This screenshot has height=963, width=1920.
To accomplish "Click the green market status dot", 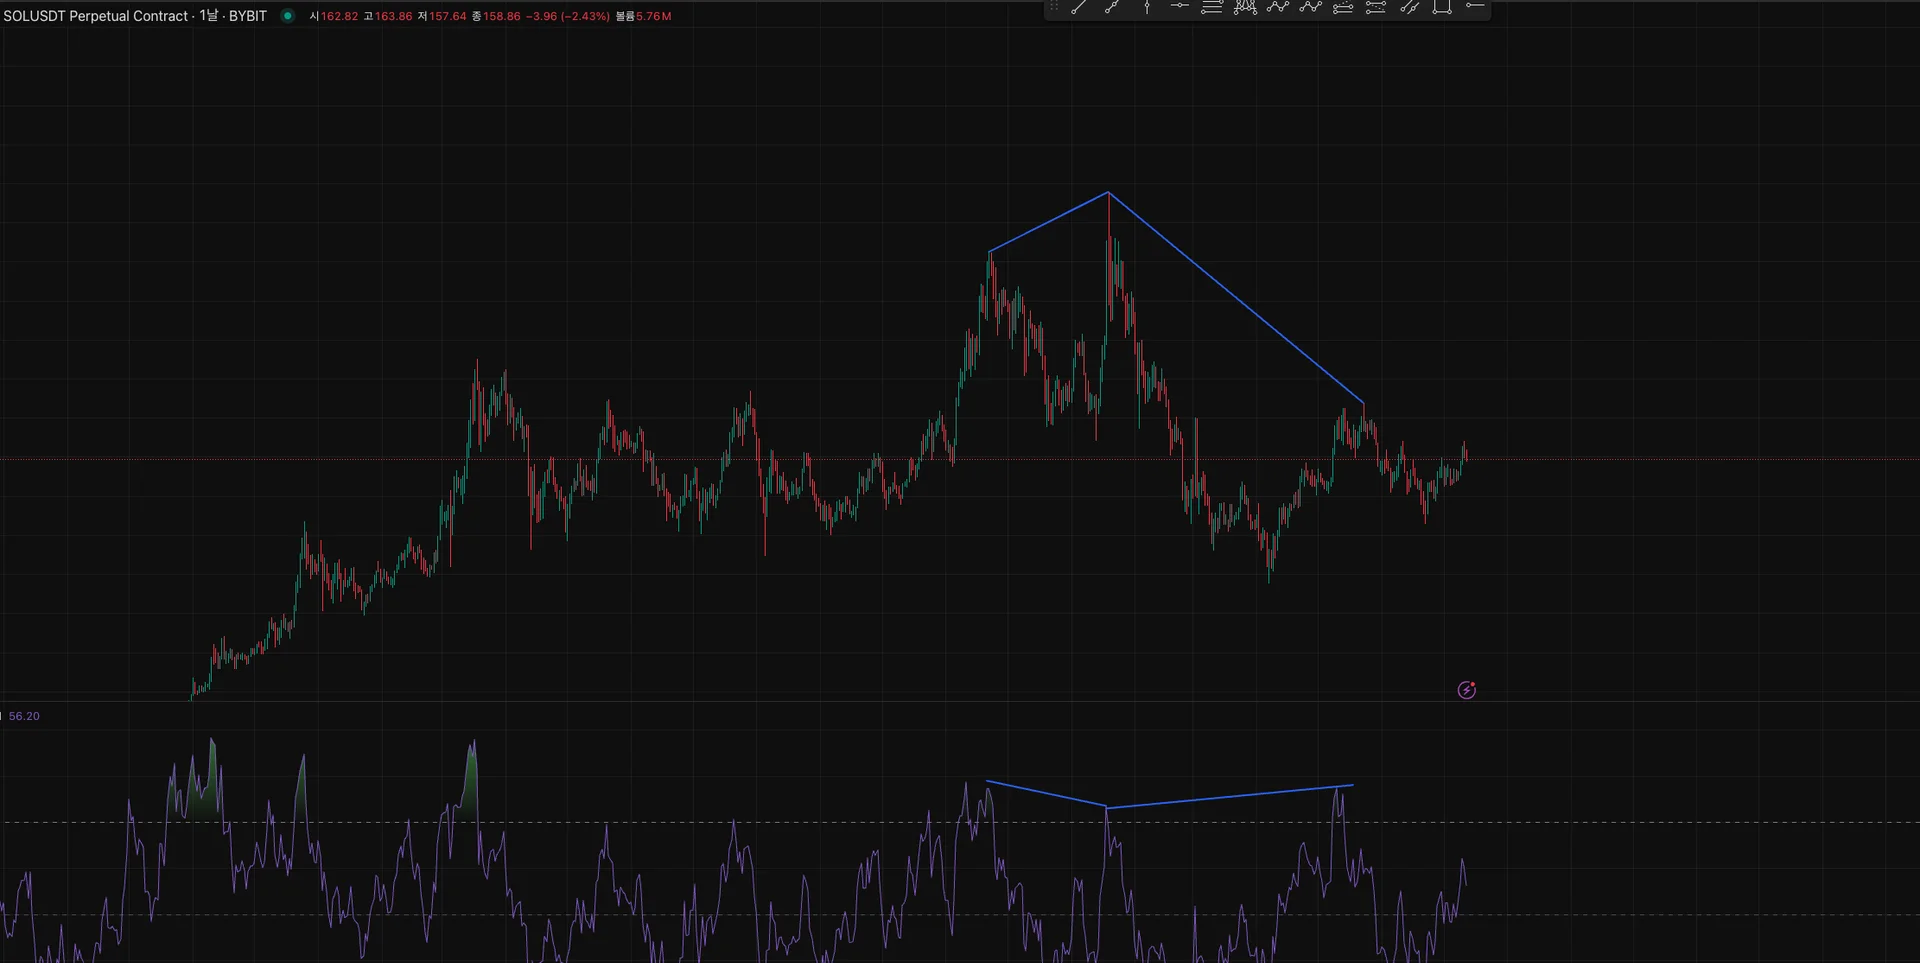I will click(287, 16).
